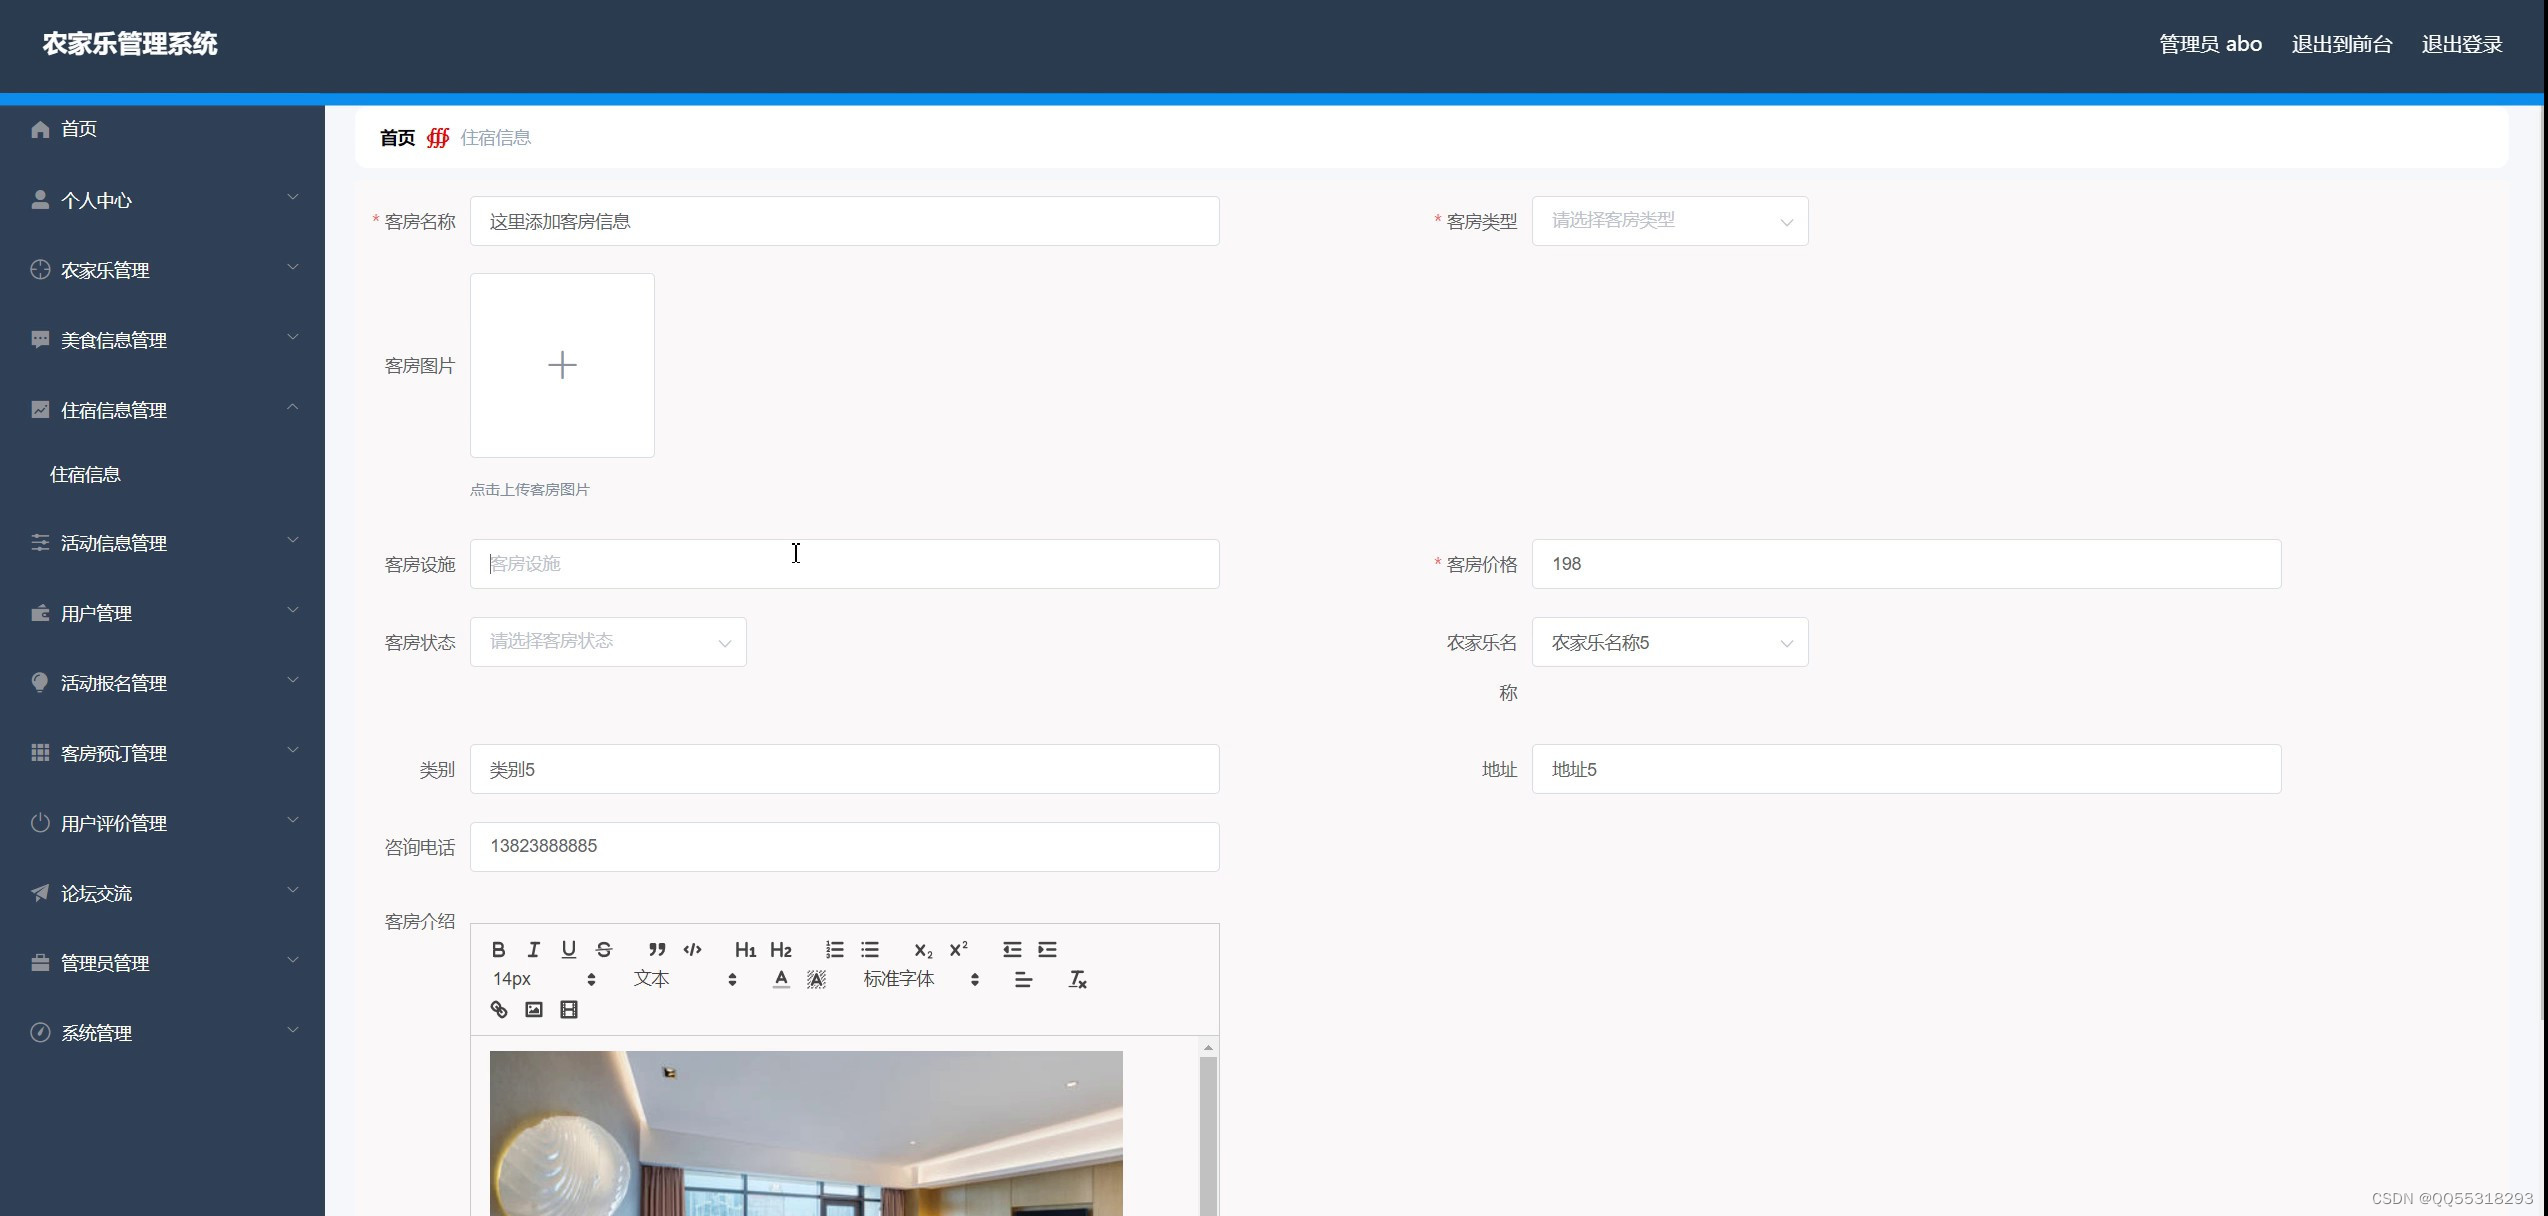Click the 客房图片 upload plus area
This screenshot has width=2548, height=1216.
tap(562, 365)
